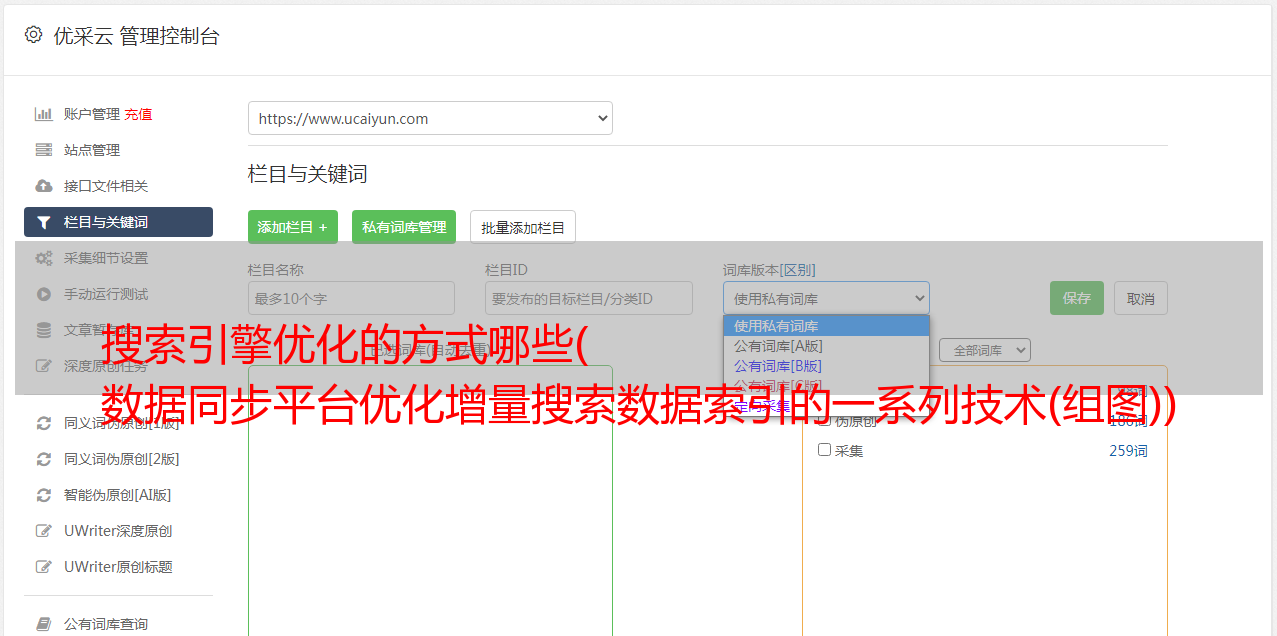The image size is (1277, 636).
Task: Choose 公有词库[B版] option
Action: click(x=778, y=366)
